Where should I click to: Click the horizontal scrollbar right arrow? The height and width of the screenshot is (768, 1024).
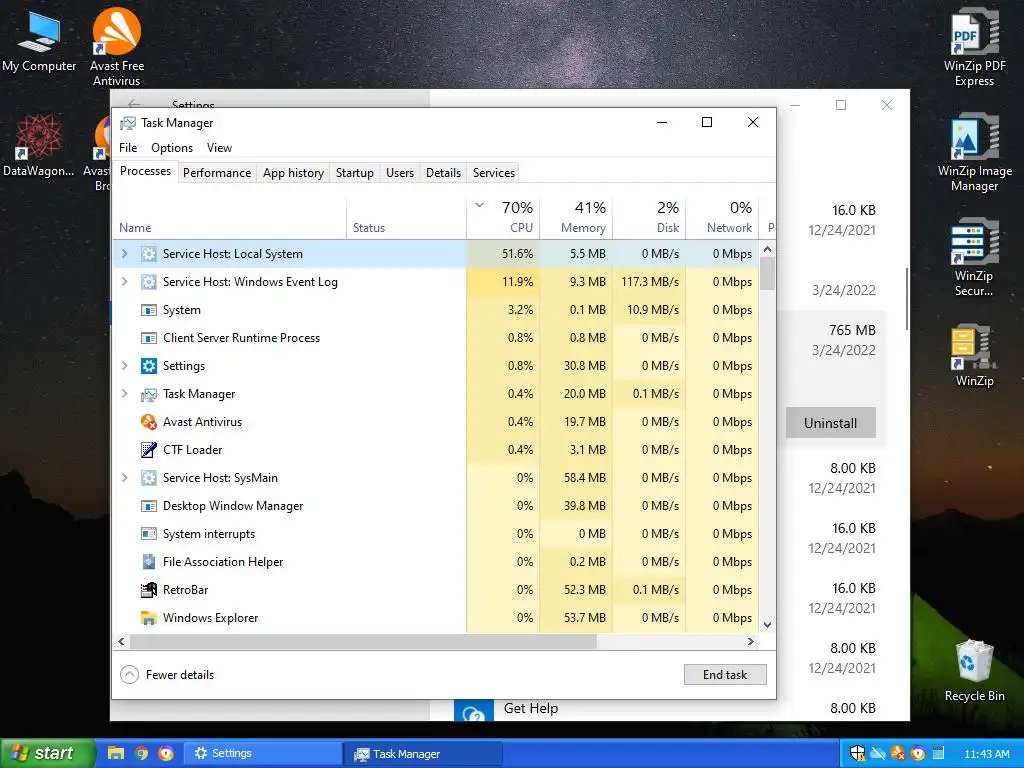pyautogui.click(x=750, y=642)
